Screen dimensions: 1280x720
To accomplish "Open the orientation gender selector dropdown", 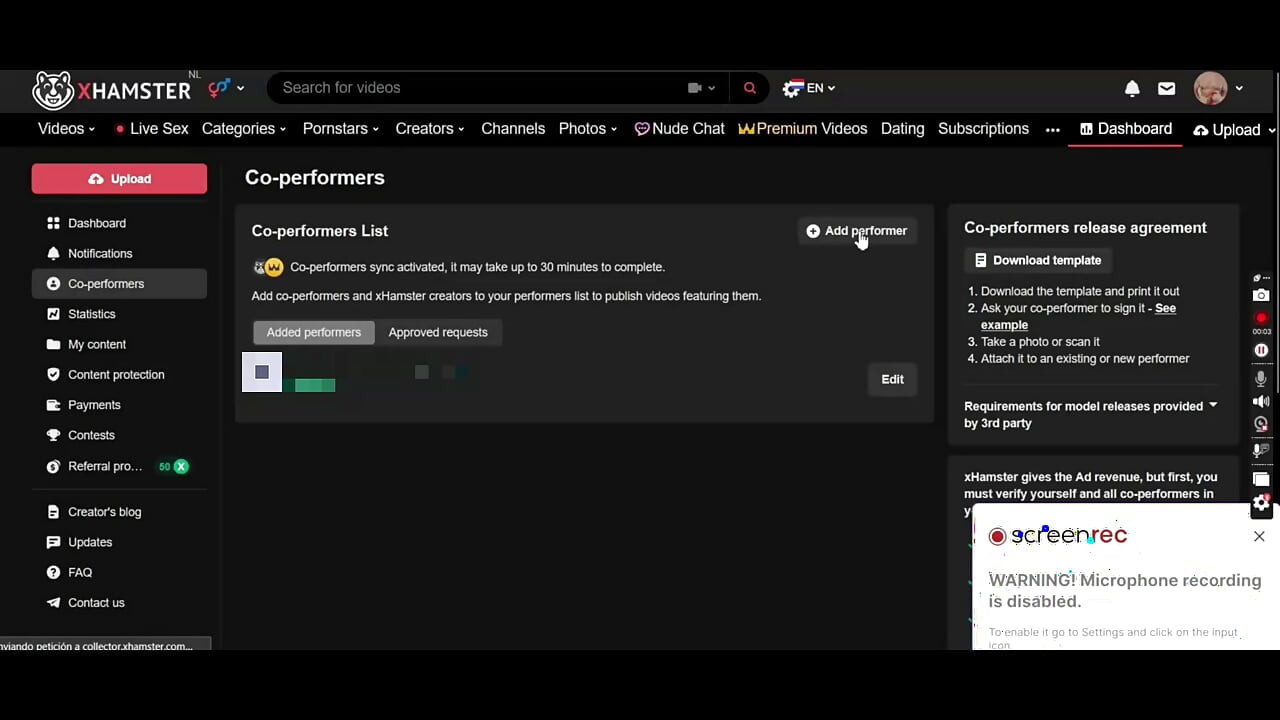I will tap(226, 88).
